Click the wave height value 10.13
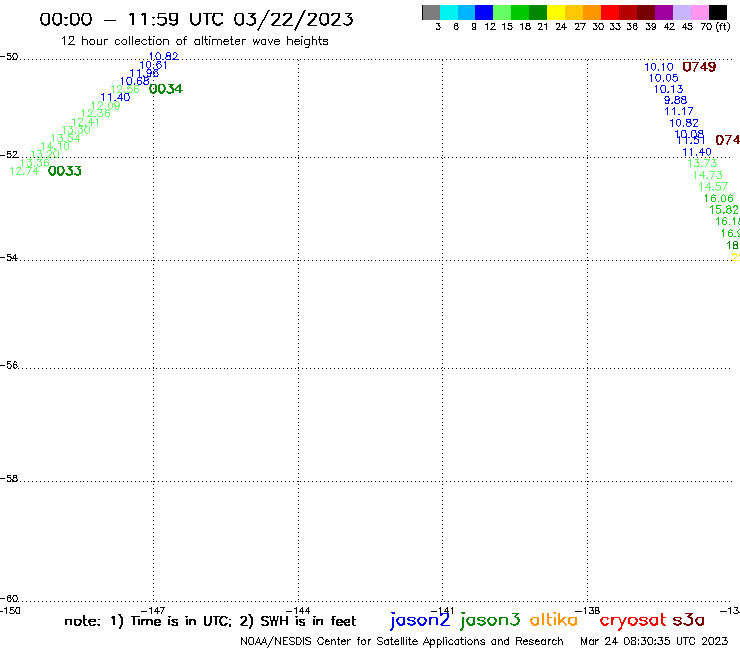Image resolution: width=740 pixels, height=650 pixels. 668,89
